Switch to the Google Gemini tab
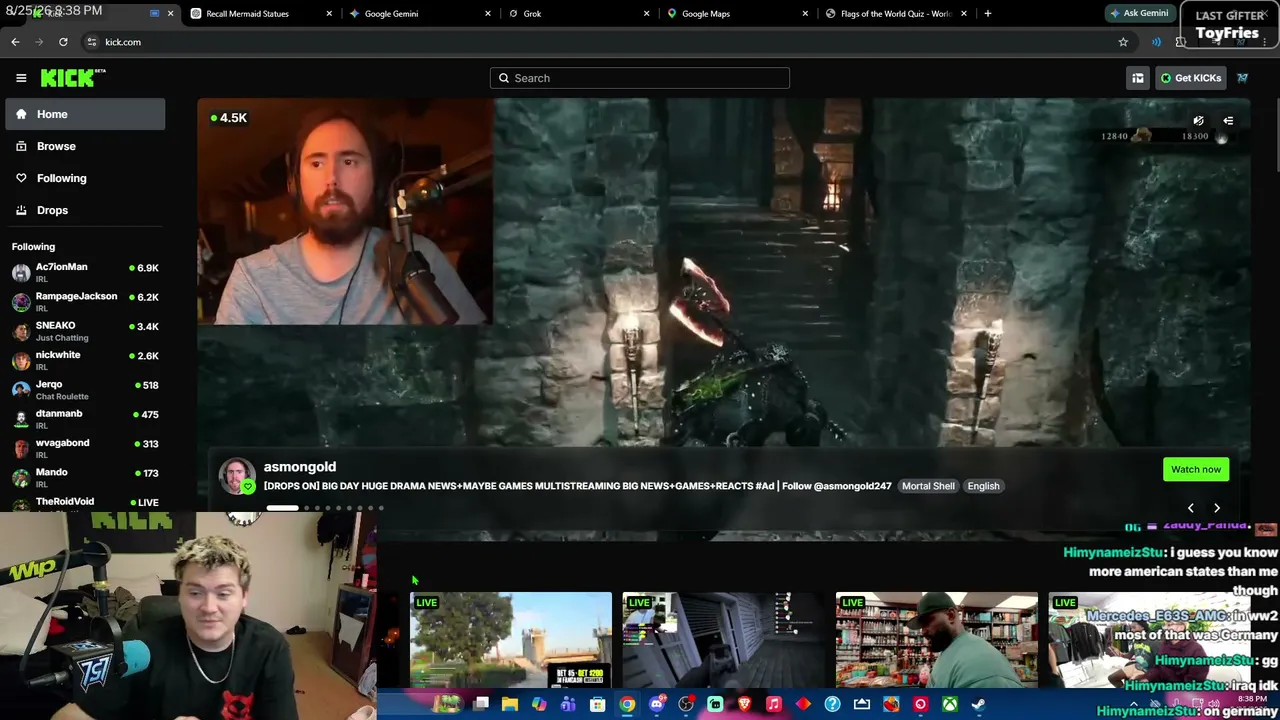The width and height of the screenshot is (1280, 720). coord(420,14)
